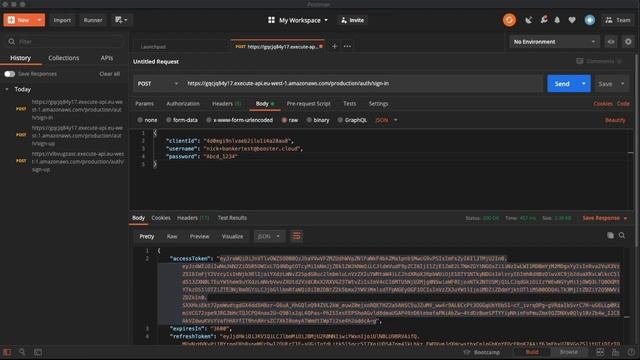The width and height of the screenshot is (640, 360).
Task: Open the notifications bell
Action: point(557,20)
